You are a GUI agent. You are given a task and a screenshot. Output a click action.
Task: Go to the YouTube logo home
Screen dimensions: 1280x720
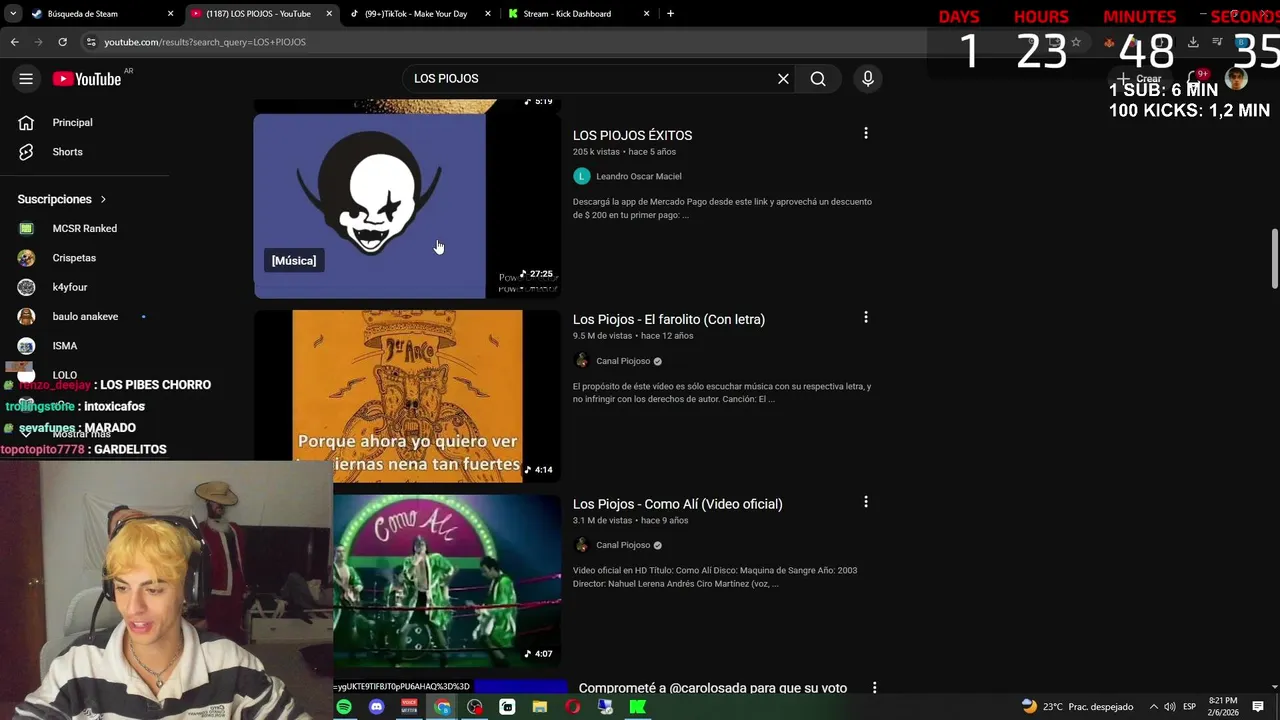[87, 79]
